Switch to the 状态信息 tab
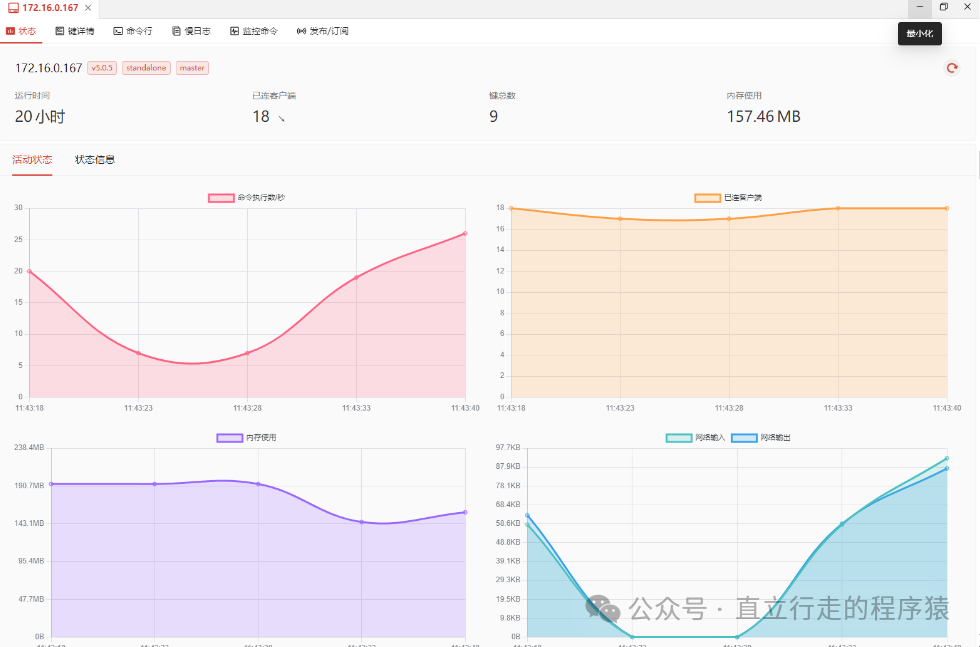980x647 pixels. (95, 160)
